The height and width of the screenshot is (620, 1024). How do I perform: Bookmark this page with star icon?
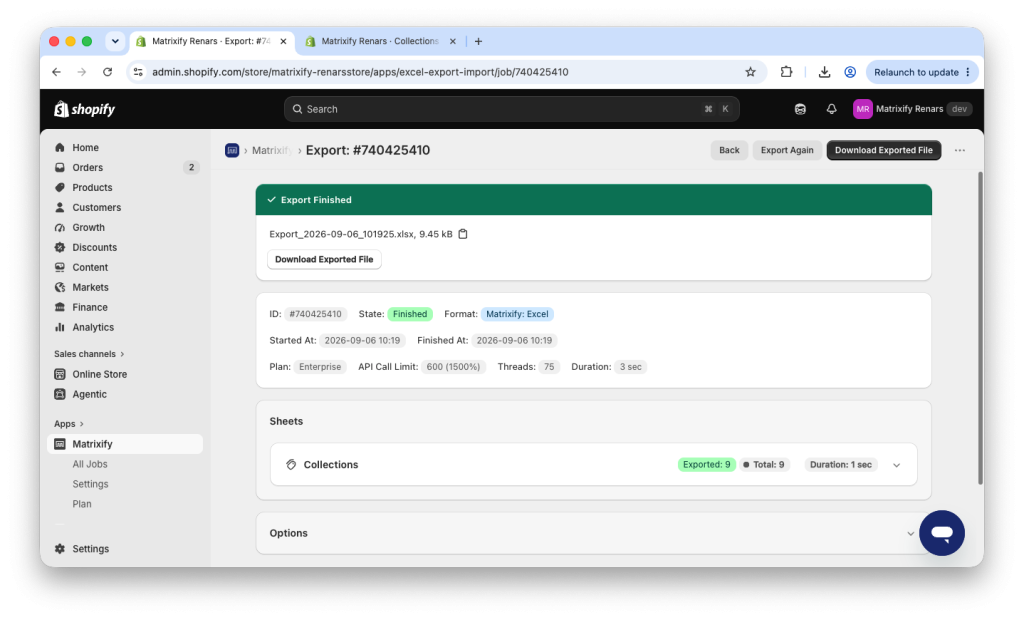point(750,72)
